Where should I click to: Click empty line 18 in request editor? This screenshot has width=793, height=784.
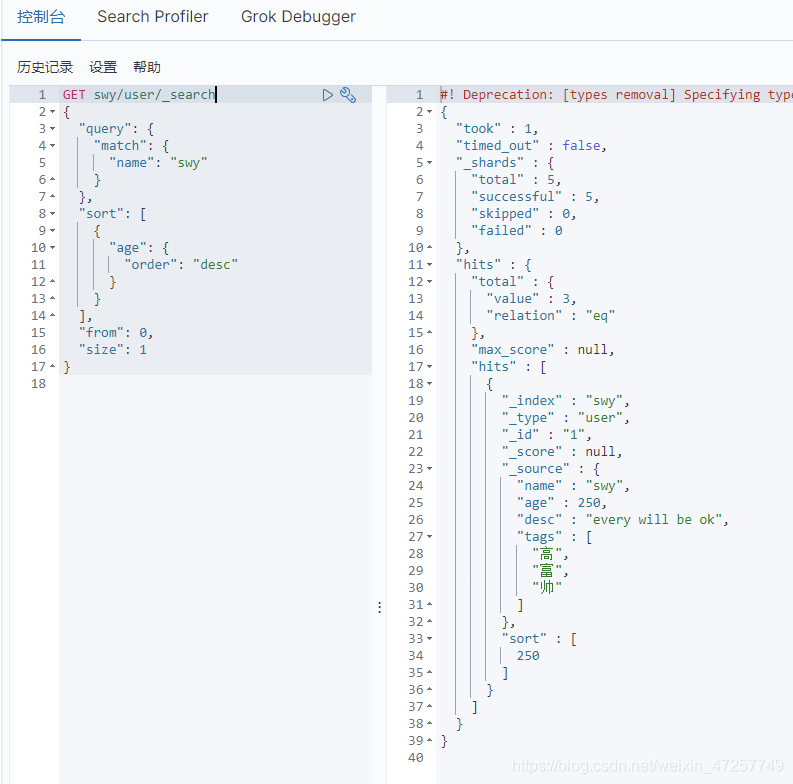(x=215, y=383)
